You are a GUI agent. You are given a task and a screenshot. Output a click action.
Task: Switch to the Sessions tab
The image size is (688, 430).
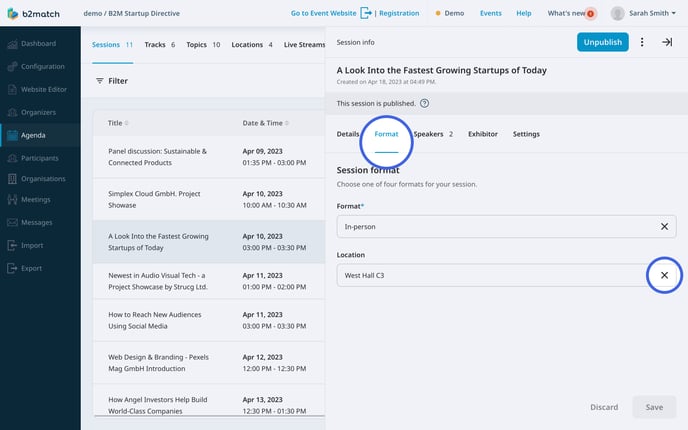tap(112, 45)
